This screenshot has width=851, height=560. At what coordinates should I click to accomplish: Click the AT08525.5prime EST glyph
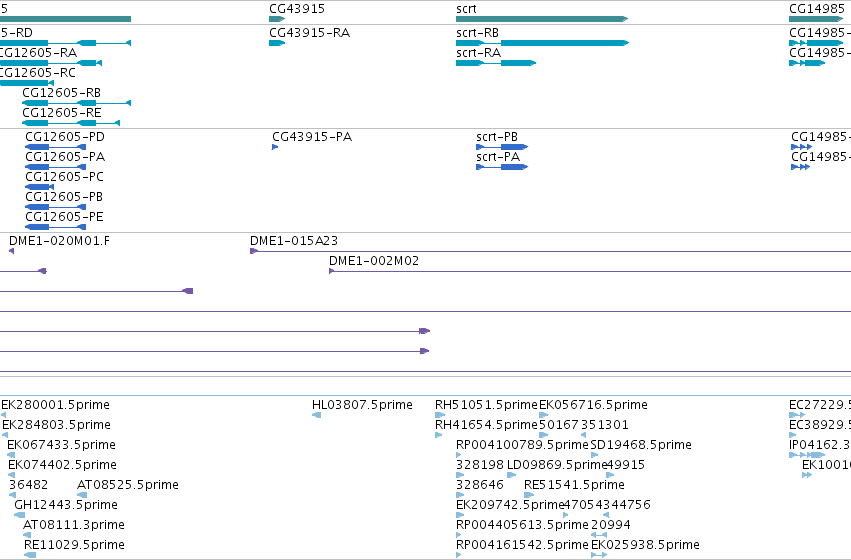tap(82, 495)
